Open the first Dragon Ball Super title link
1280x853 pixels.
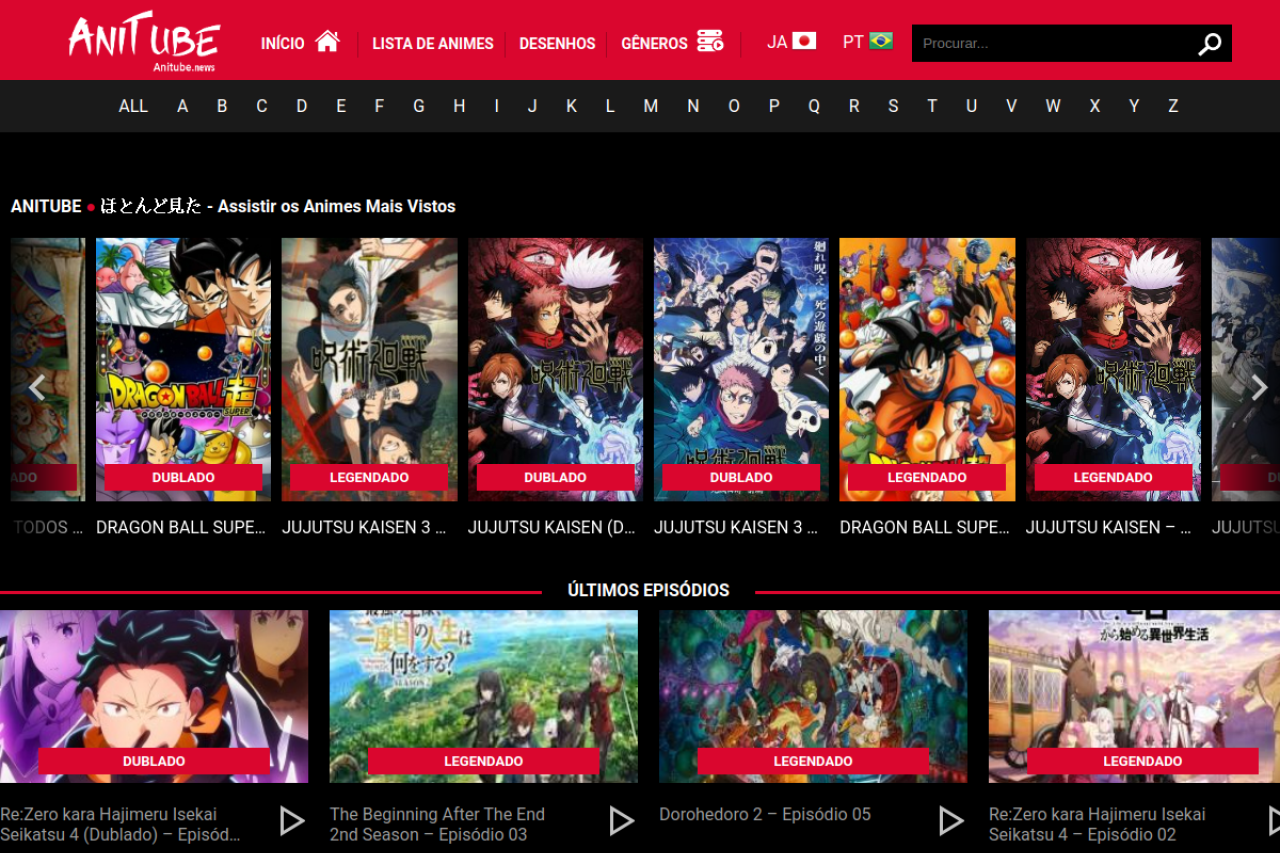pos(181,527)
